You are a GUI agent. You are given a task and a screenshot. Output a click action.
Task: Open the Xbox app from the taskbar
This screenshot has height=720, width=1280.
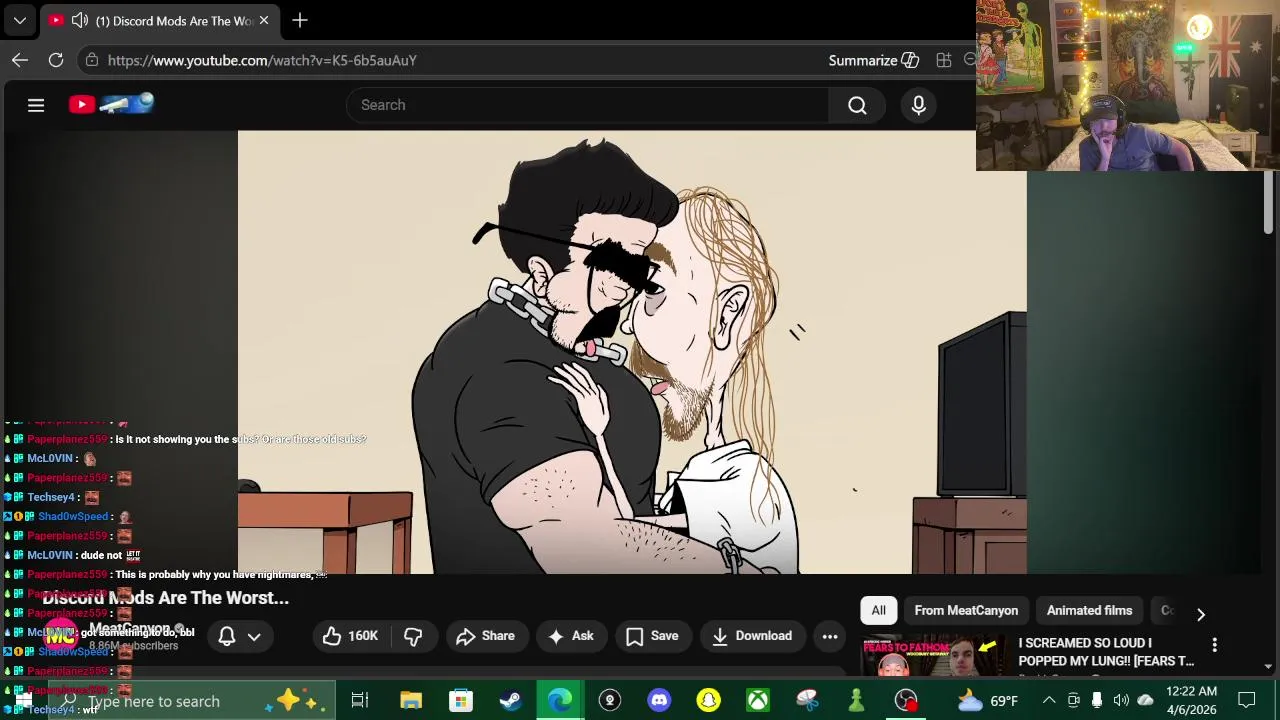point(757,701)
